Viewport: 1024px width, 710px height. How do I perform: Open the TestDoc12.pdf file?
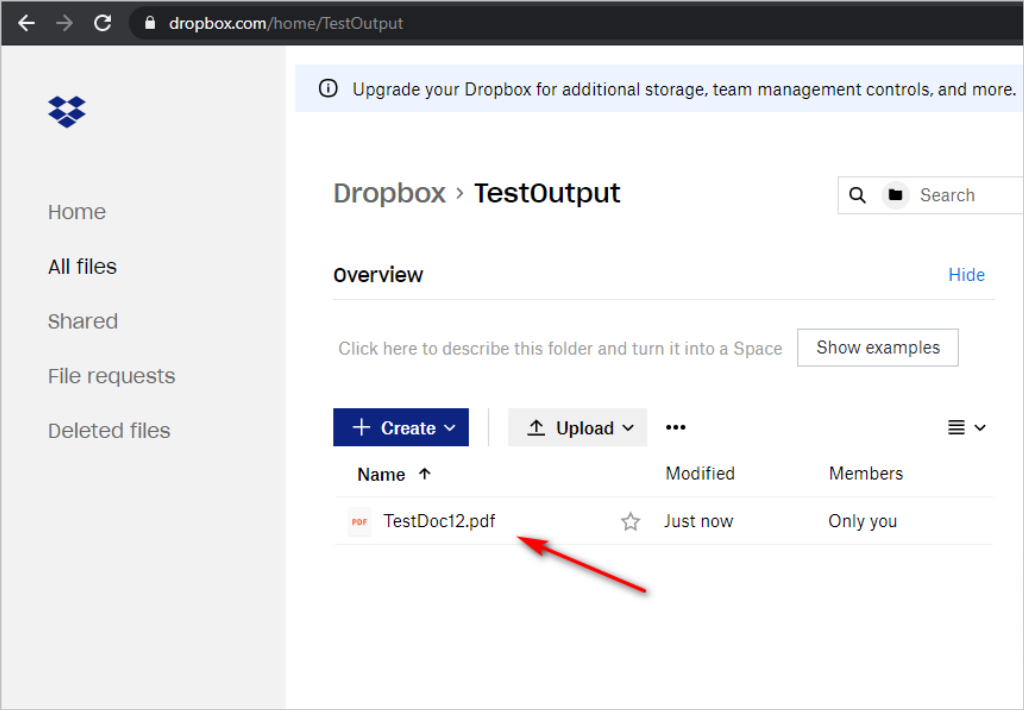pos(439,522)
